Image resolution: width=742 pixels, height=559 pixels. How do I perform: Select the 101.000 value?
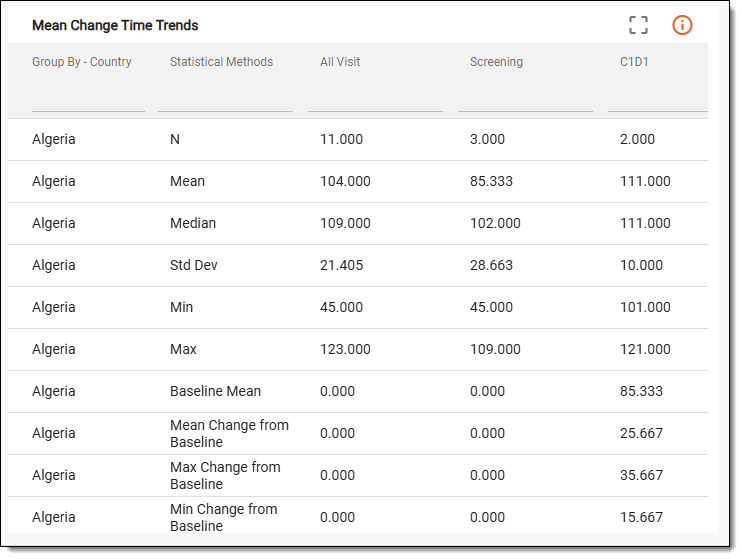pos(645,307)
